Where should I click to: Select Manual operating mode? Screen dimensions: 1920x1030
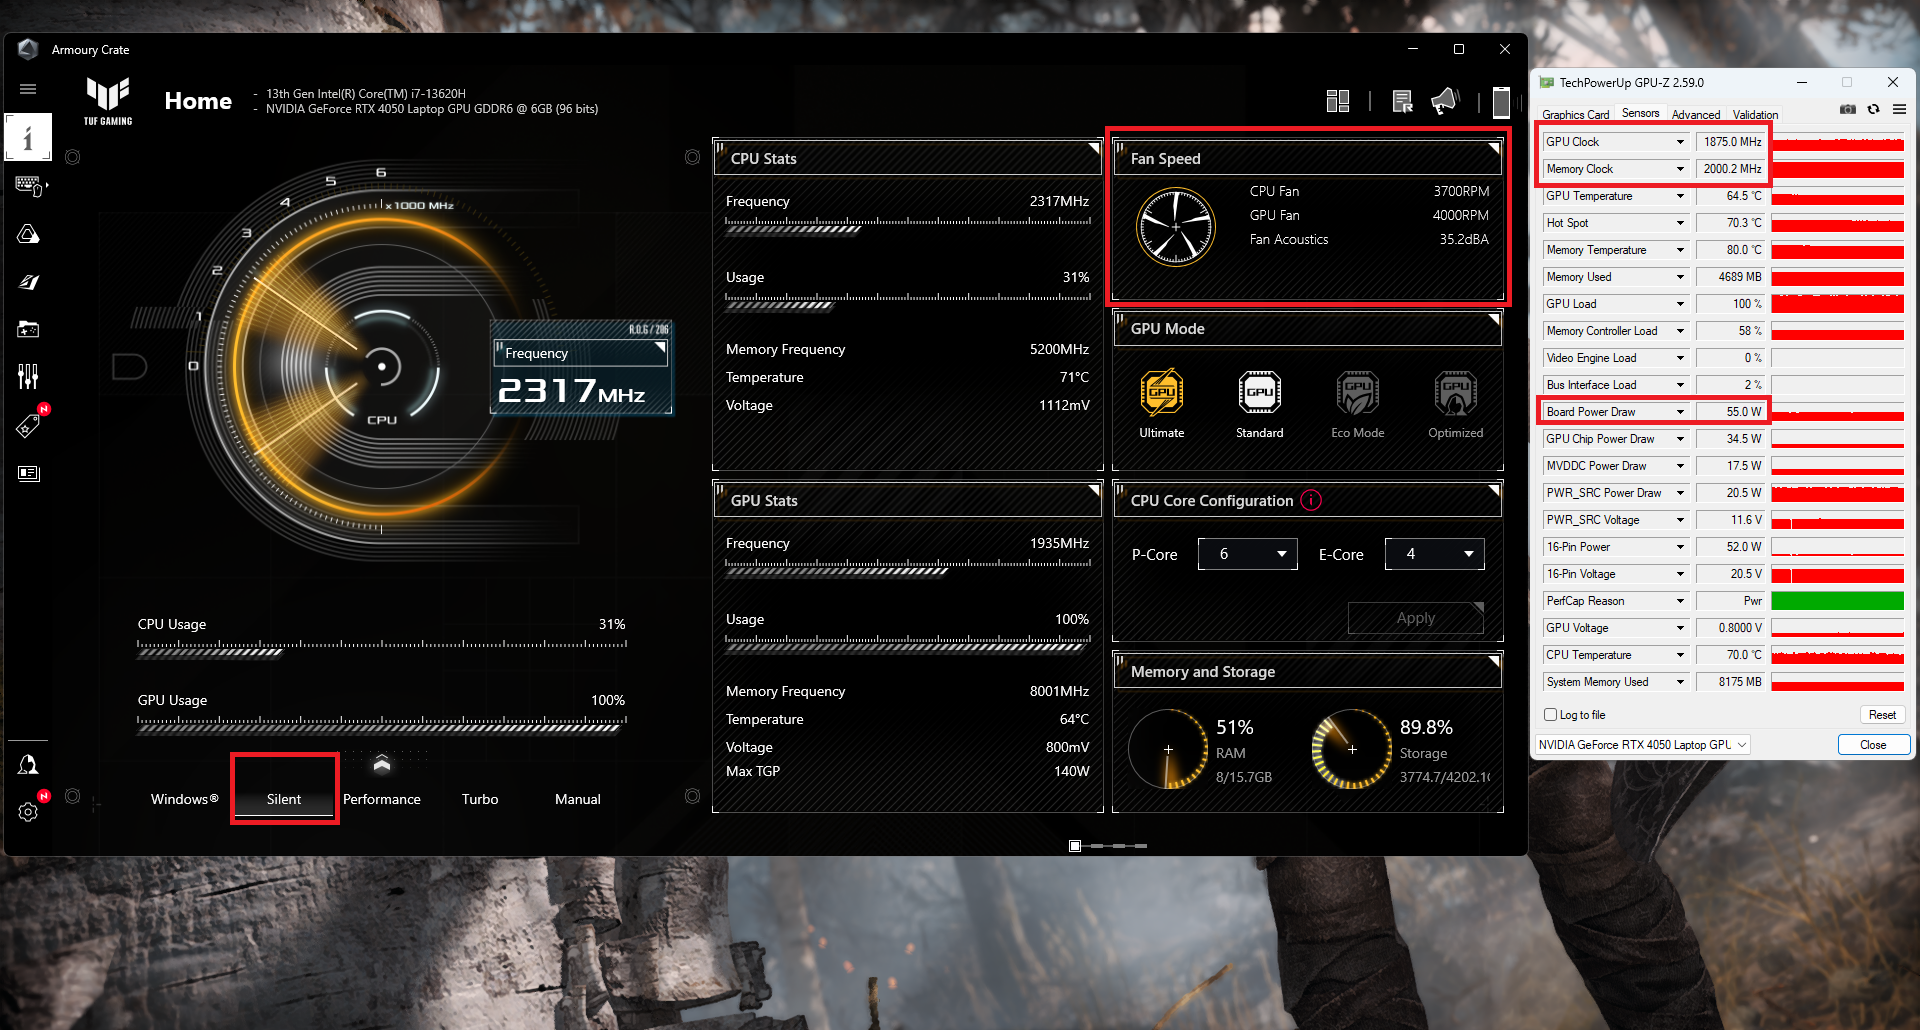coord(578,799)
